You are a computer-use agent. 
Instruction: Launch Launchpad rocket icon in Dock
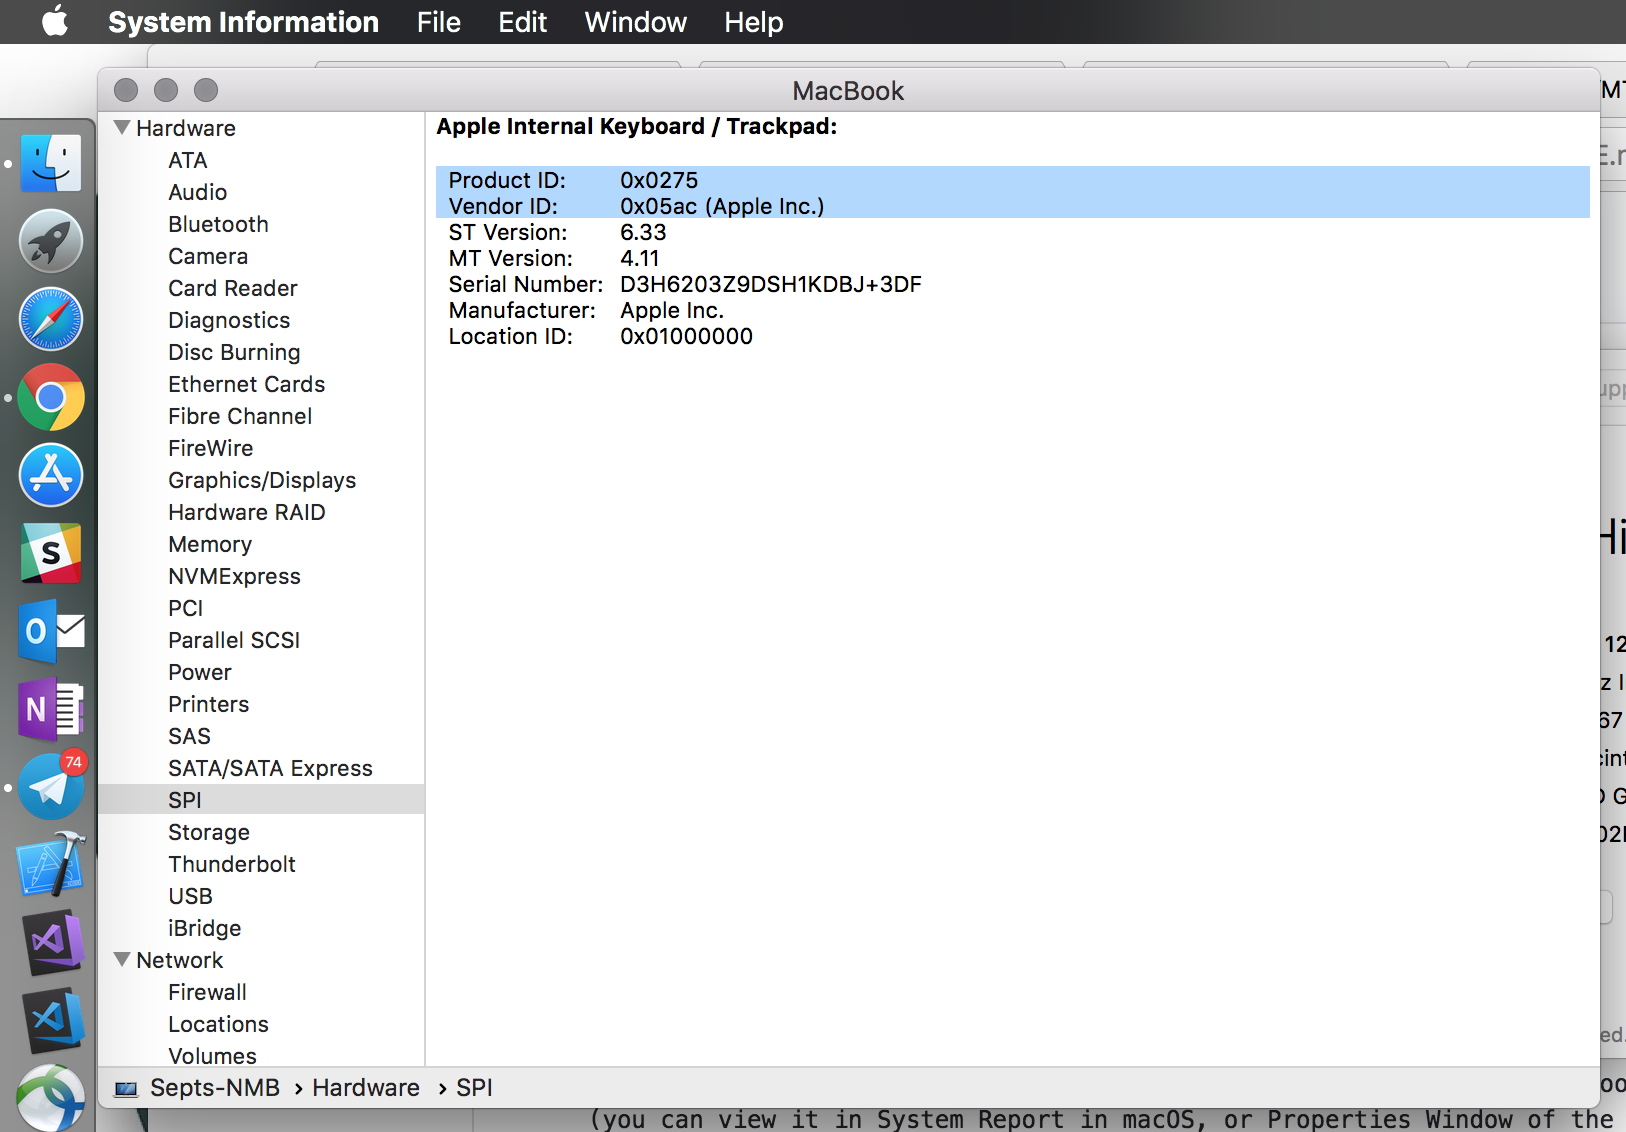51,241
